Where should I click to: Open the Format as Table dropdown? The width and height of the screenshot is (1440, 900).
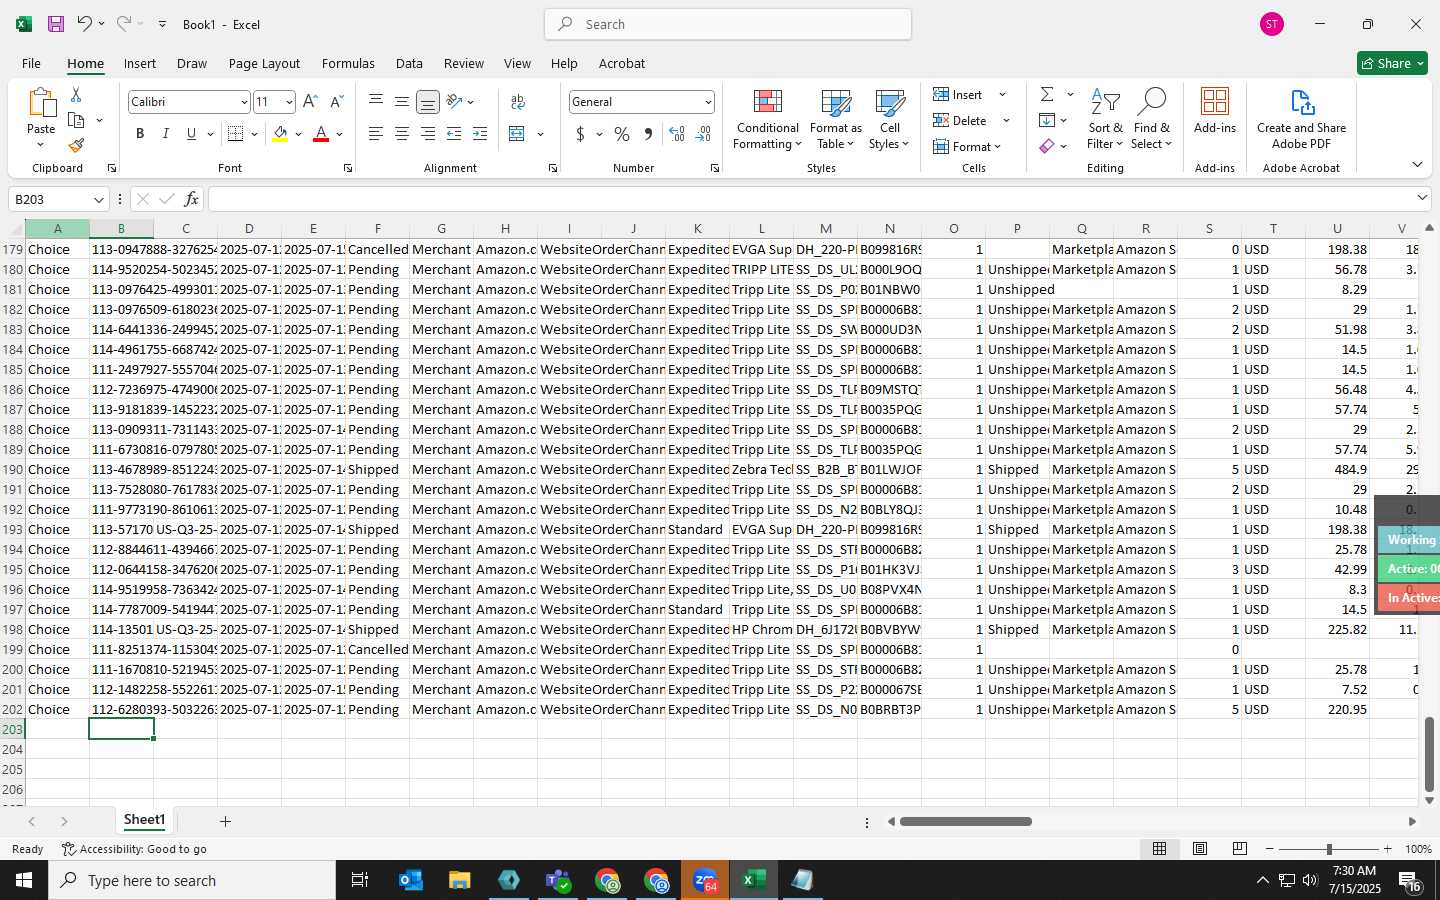[835, 120]
